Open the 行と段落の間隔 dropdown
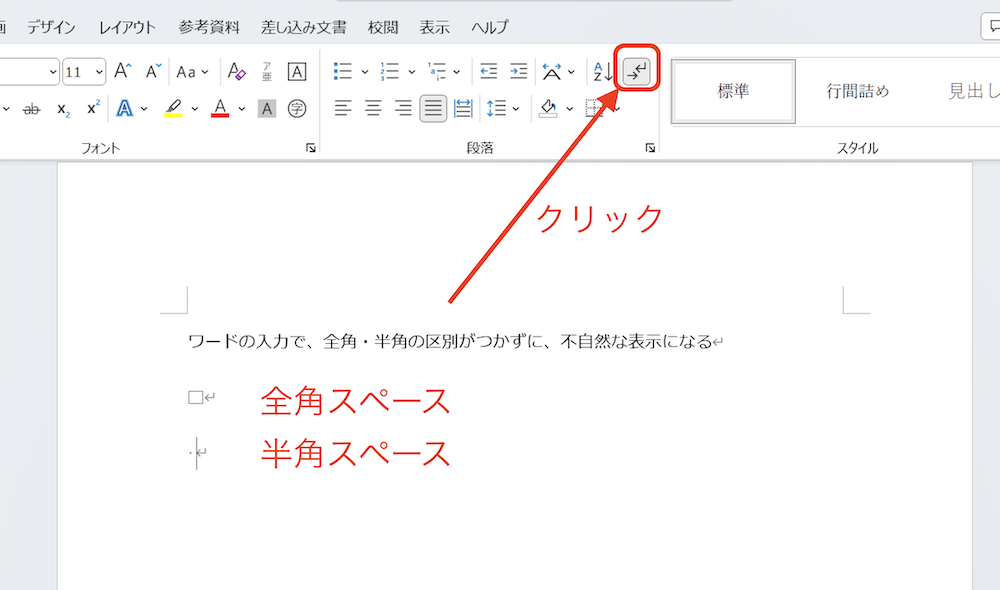Screen dimensions: 1000x590 [x=502, y=106]
